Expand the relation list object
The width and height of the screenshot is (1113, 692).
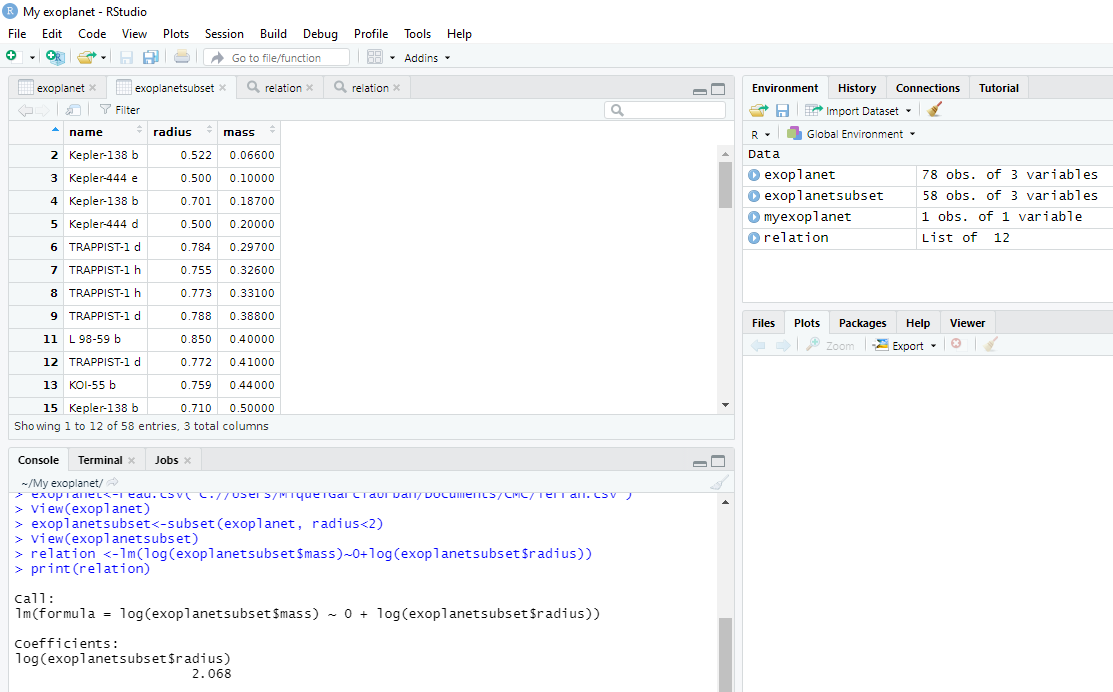754,238
